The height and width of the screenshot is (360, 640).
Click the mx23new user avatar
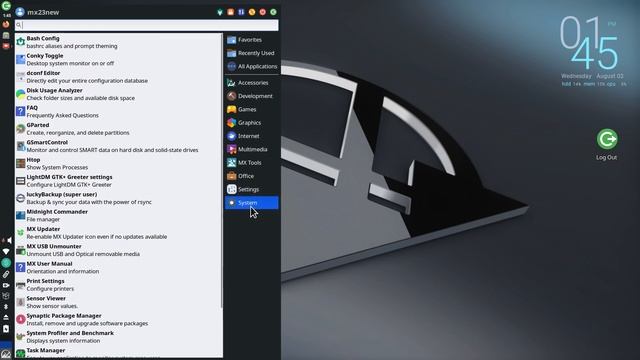tap(20, 12)
